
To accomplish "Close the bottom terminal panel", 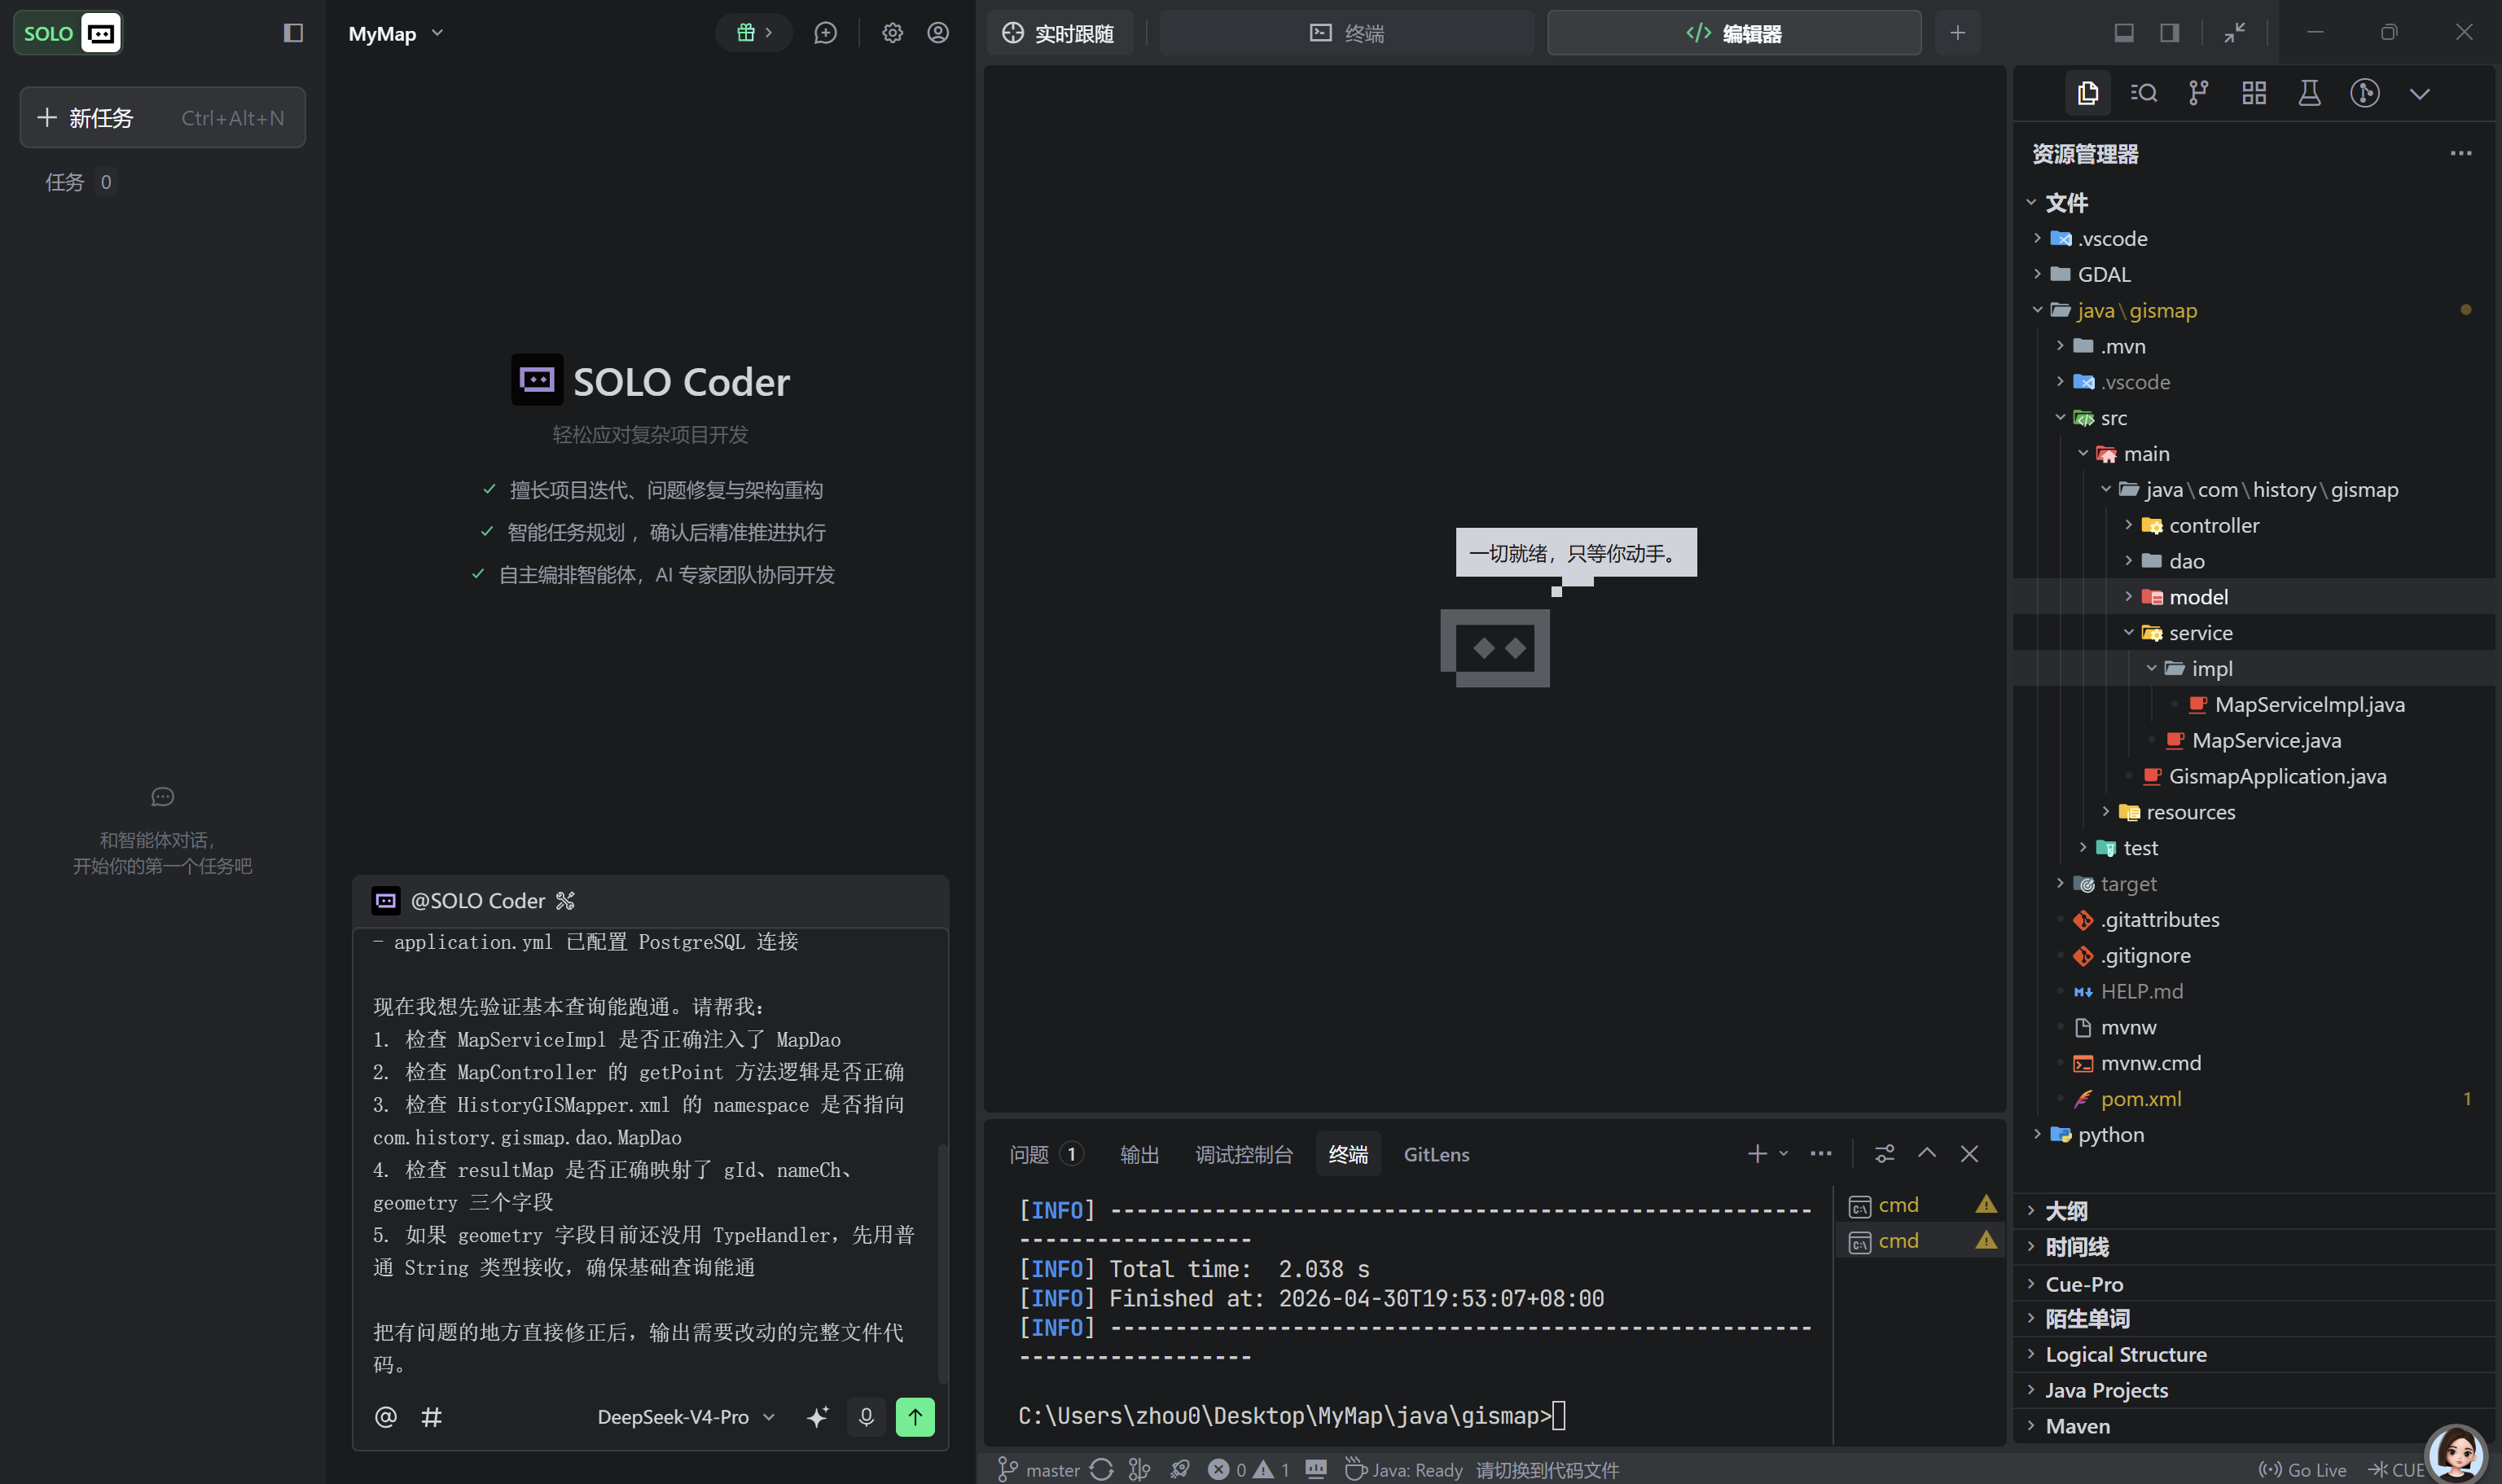I will click(1969, 1154).
